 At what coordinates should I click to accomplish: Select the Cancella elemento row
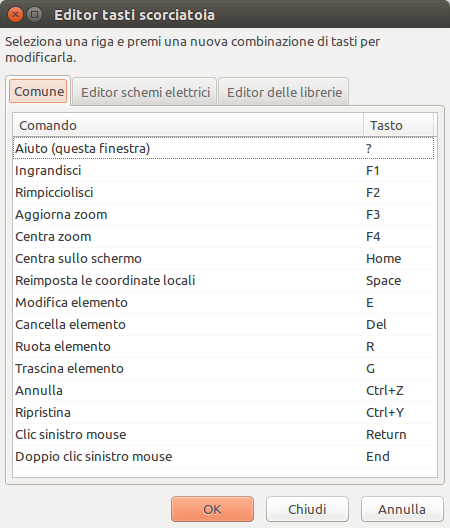coord(224,324)
